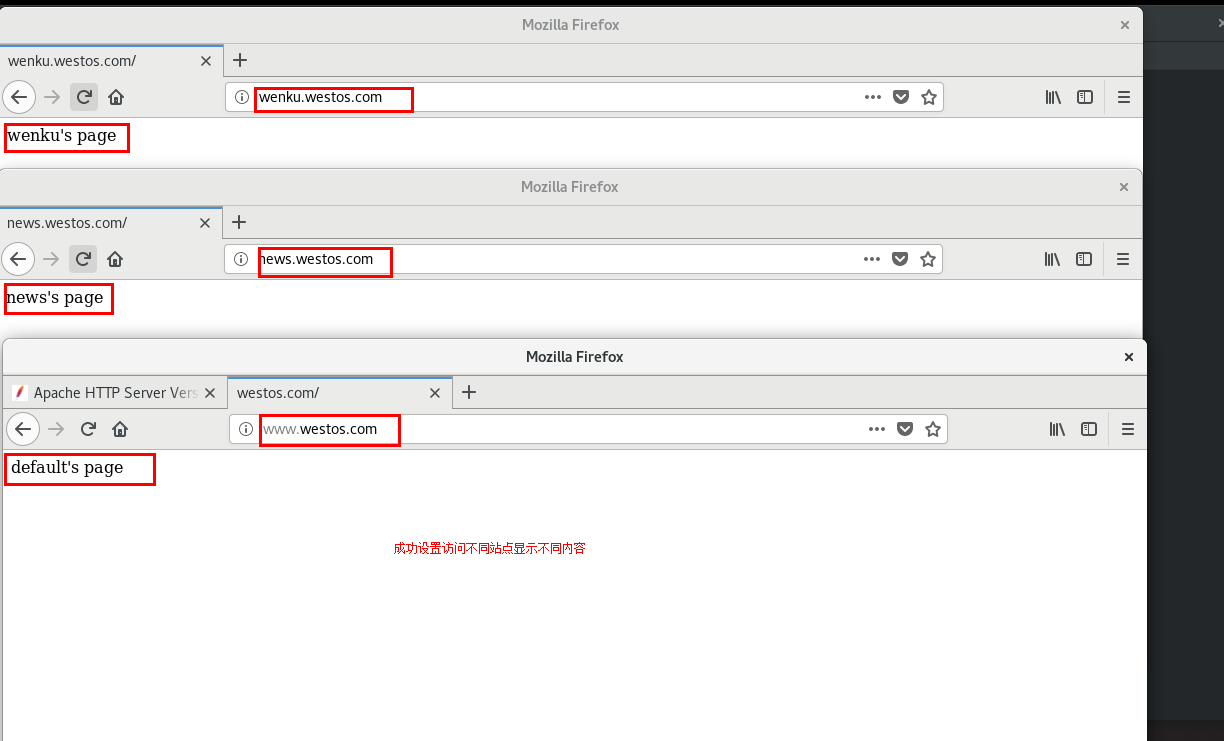Select the westos.com/ tab
The image size is (1224, 741).
tap(340, 393)
